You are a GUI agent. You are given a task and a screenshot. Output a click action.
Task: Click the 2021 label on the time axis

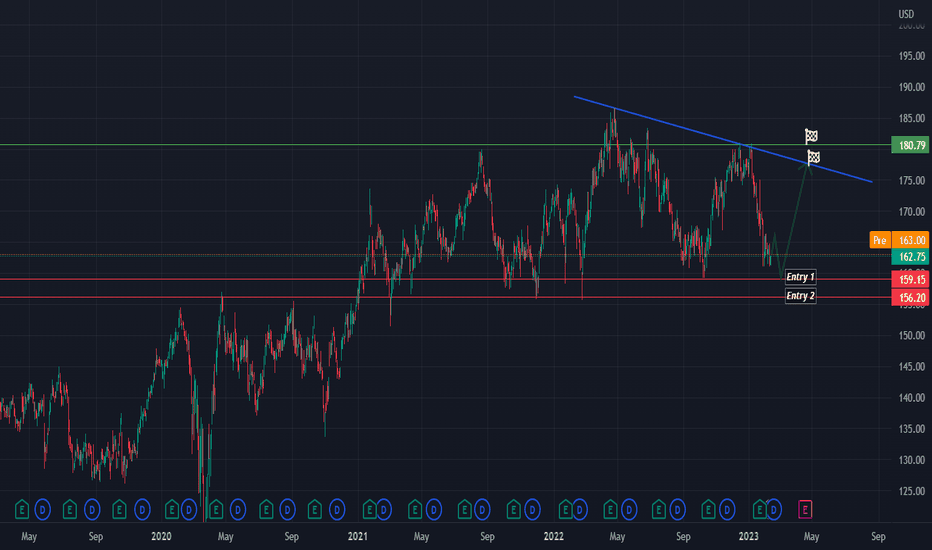click(357, 536)
